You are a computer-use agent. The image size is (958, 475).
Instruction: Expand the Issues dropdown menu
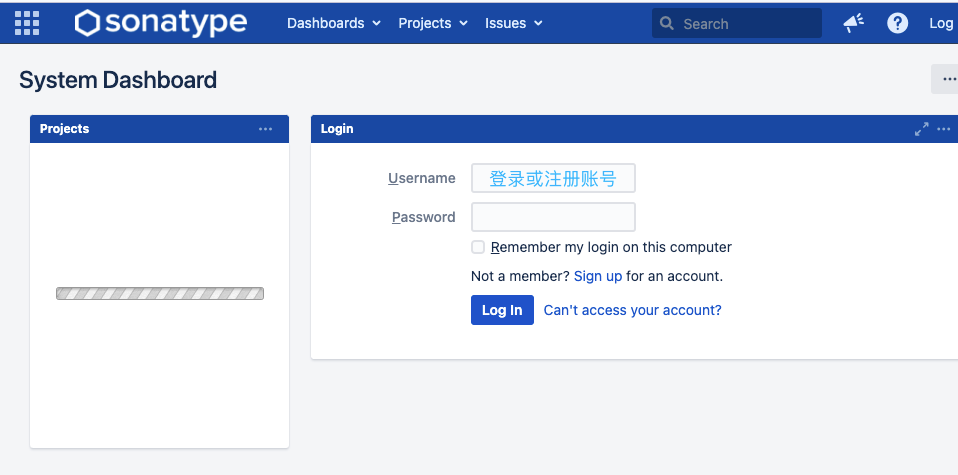(x=513, y=23)
